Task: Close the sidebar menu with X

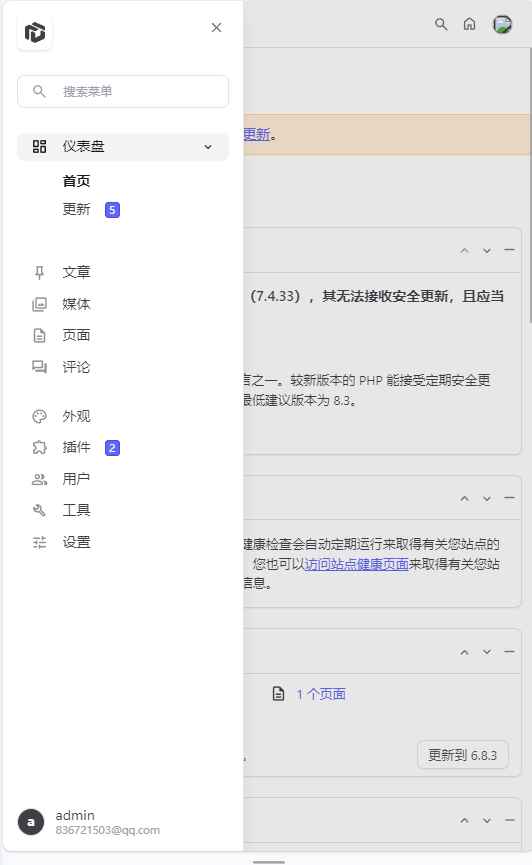Action: (216, 28)
